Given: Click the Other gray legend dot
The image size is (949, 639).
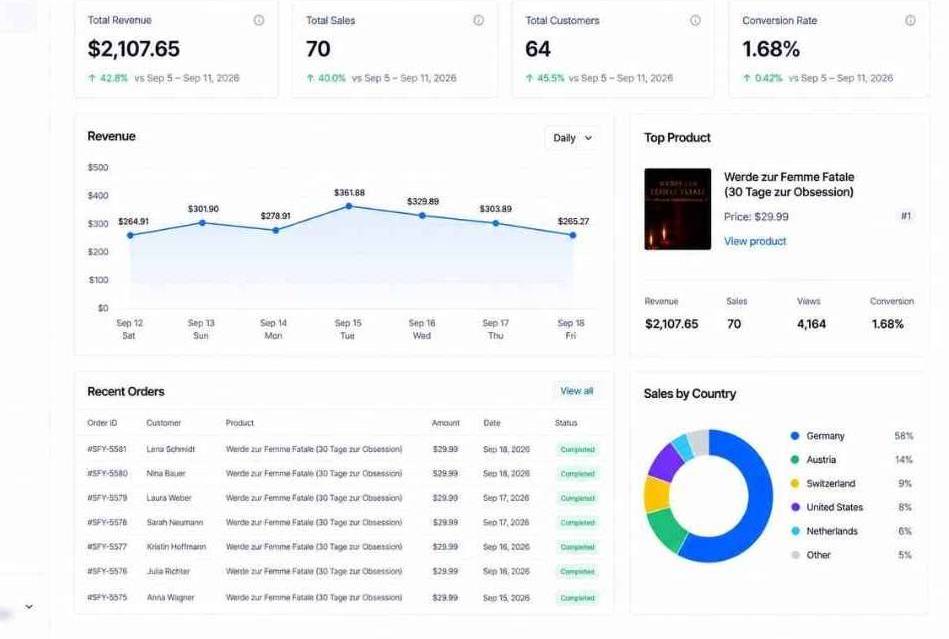Looking at the screenshot, I should pyautogui.click(x=795, y=555).
